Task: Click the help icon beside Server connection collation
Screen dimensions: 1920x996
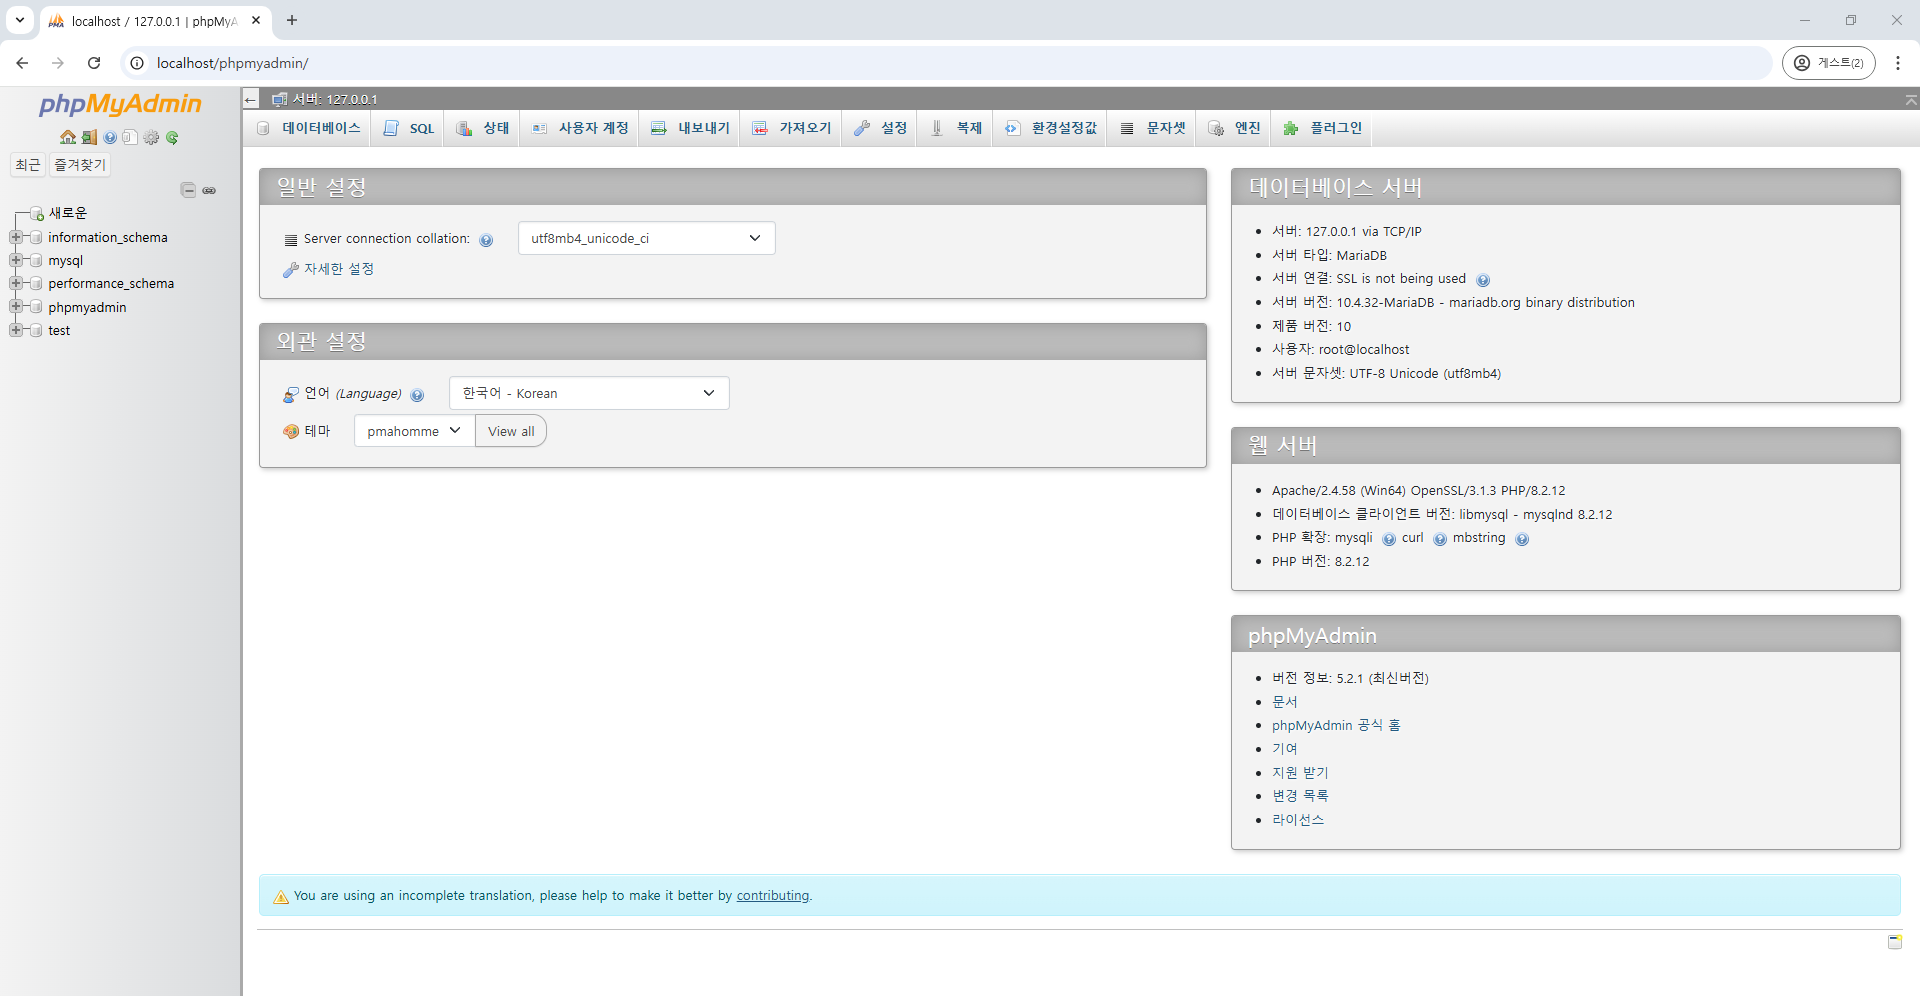Action: tap(486, 240)
